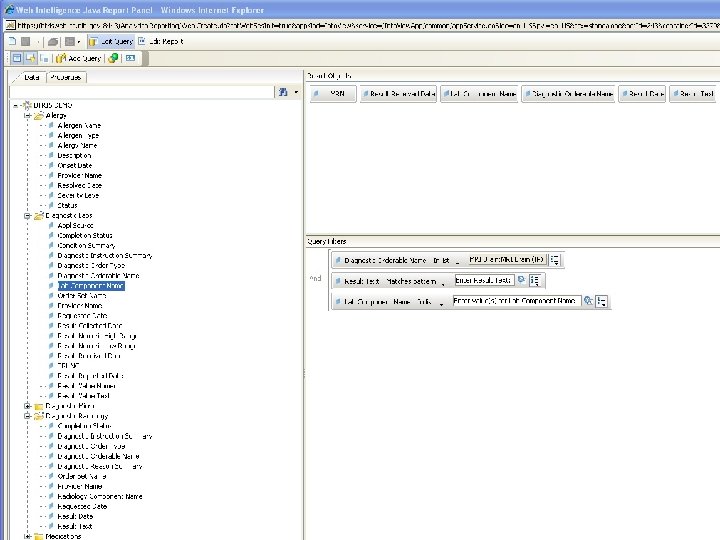Click the New document icon
The width and height of the screenshot is (720, 540).
12,41
